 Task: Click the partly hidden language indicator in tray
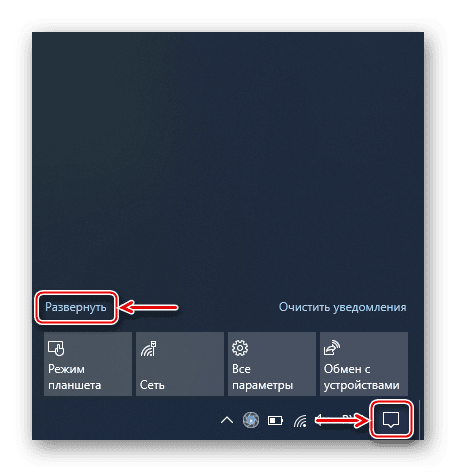pyautogui.click(x=348, y=418)
